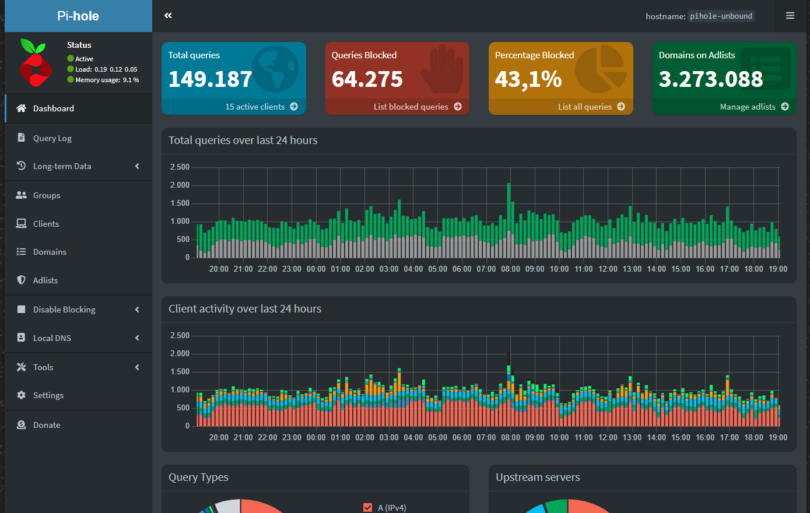Click the Groups people icon
810x513 pixels.
(21, 195)
